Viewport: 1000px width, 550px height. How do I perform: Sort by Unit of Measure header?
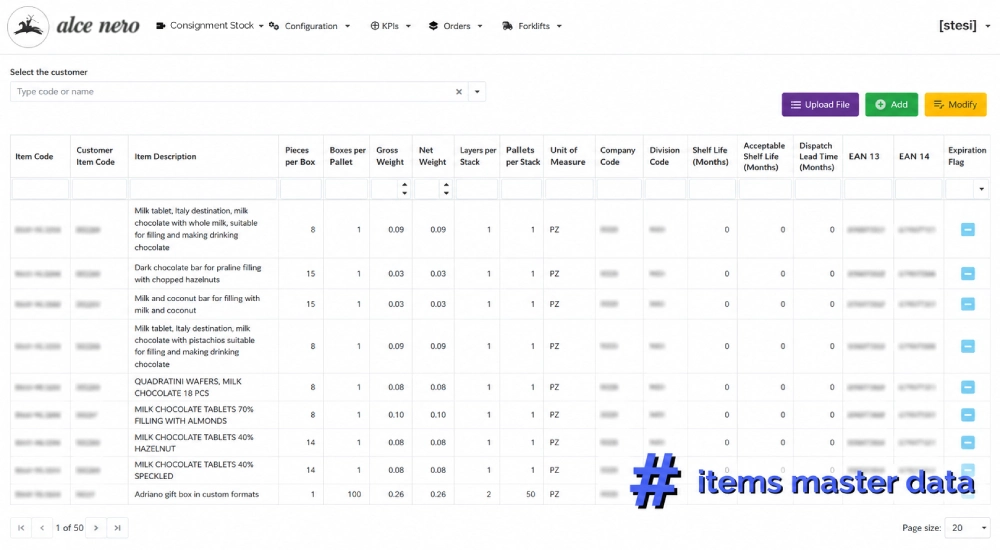[x=568, y=156]
